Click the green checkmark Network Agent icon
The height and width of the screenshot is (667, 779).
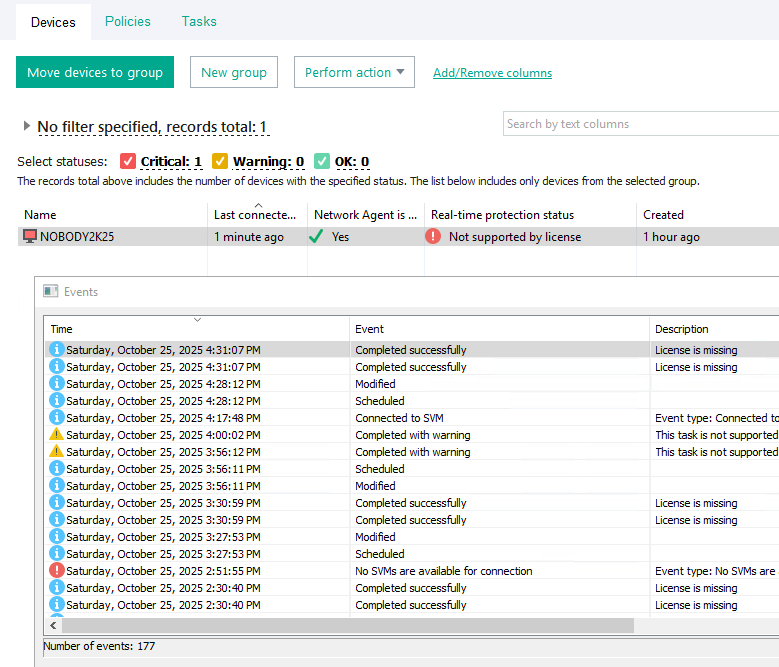point(316,237)
